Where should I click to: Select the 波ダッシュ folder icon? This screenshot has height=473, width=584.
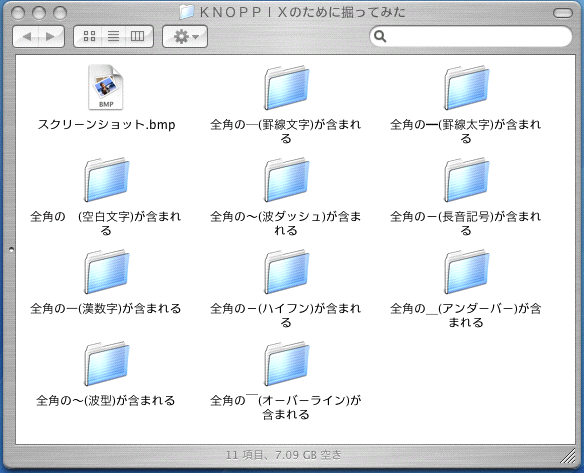(x=286, y=180)
